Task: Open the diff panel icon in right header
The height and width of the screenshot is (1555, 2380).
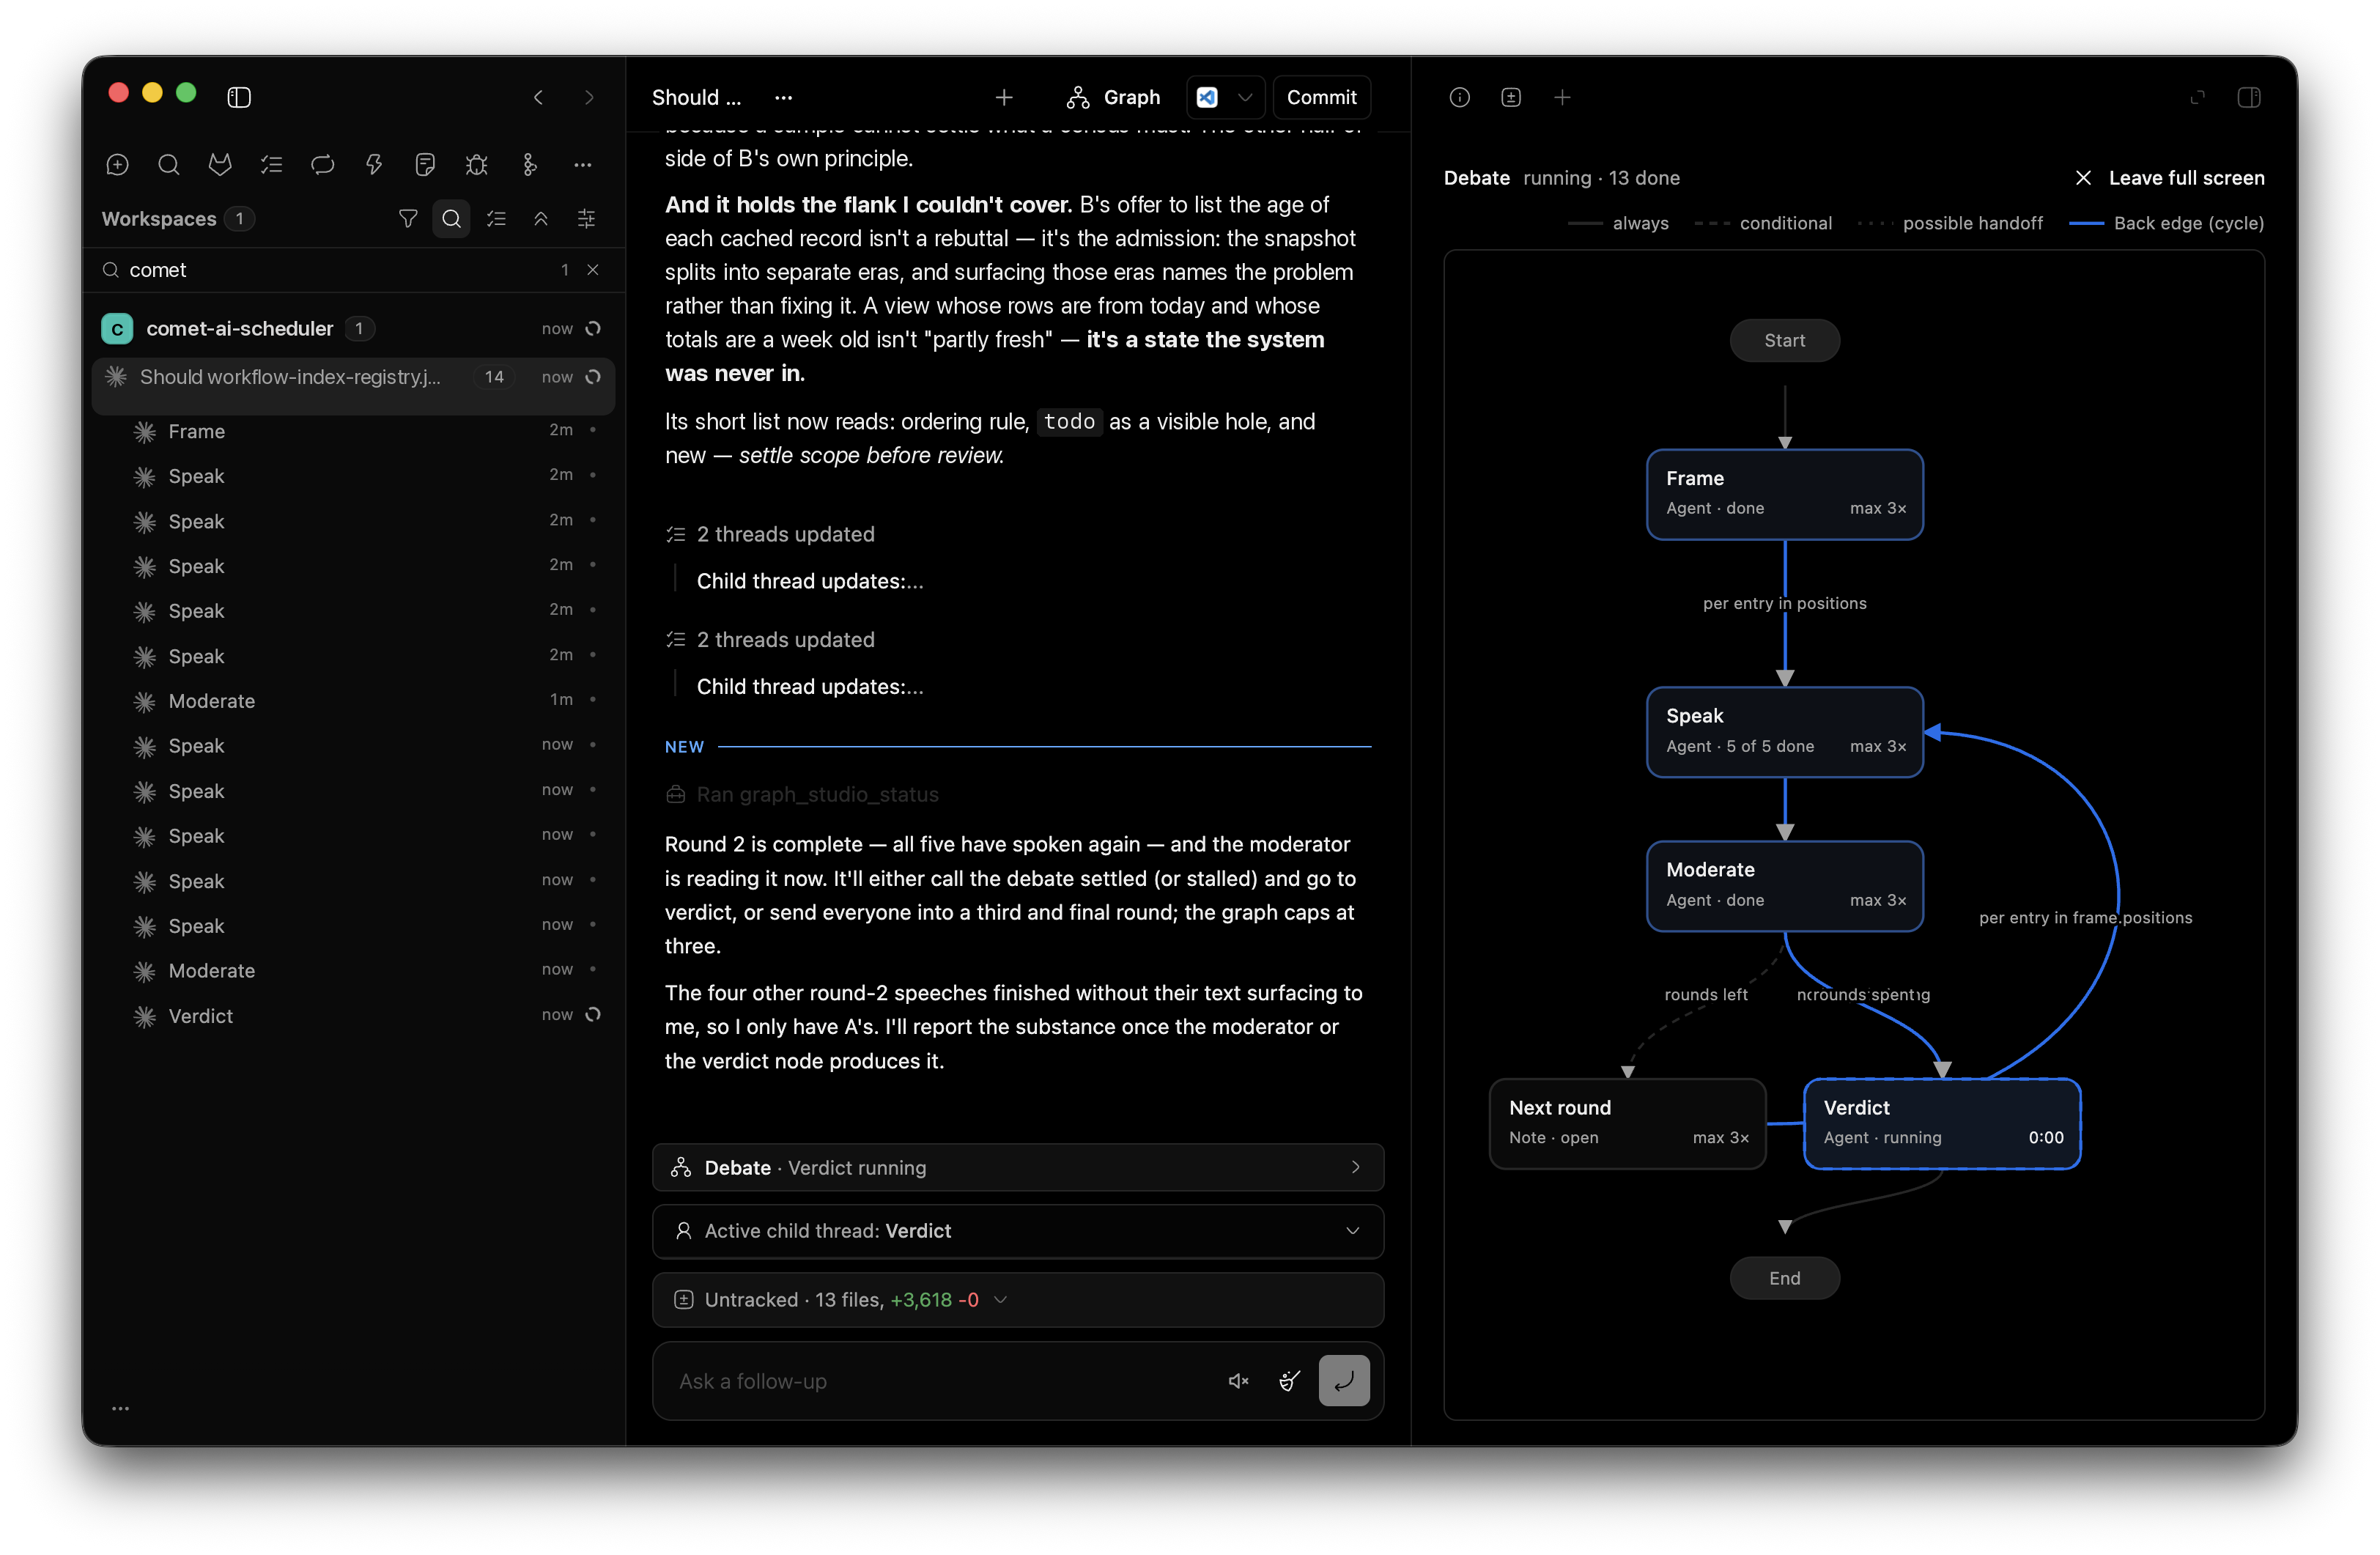Action: pyautogui.click(x=1511, y=97)
